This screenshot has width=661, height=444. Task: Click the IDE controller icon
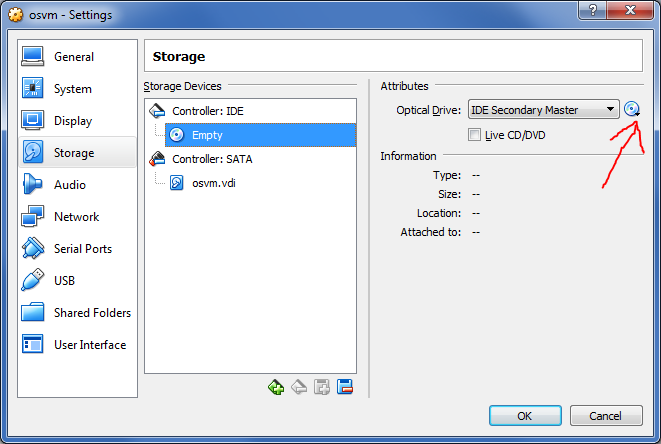click(x=157, y=111)
